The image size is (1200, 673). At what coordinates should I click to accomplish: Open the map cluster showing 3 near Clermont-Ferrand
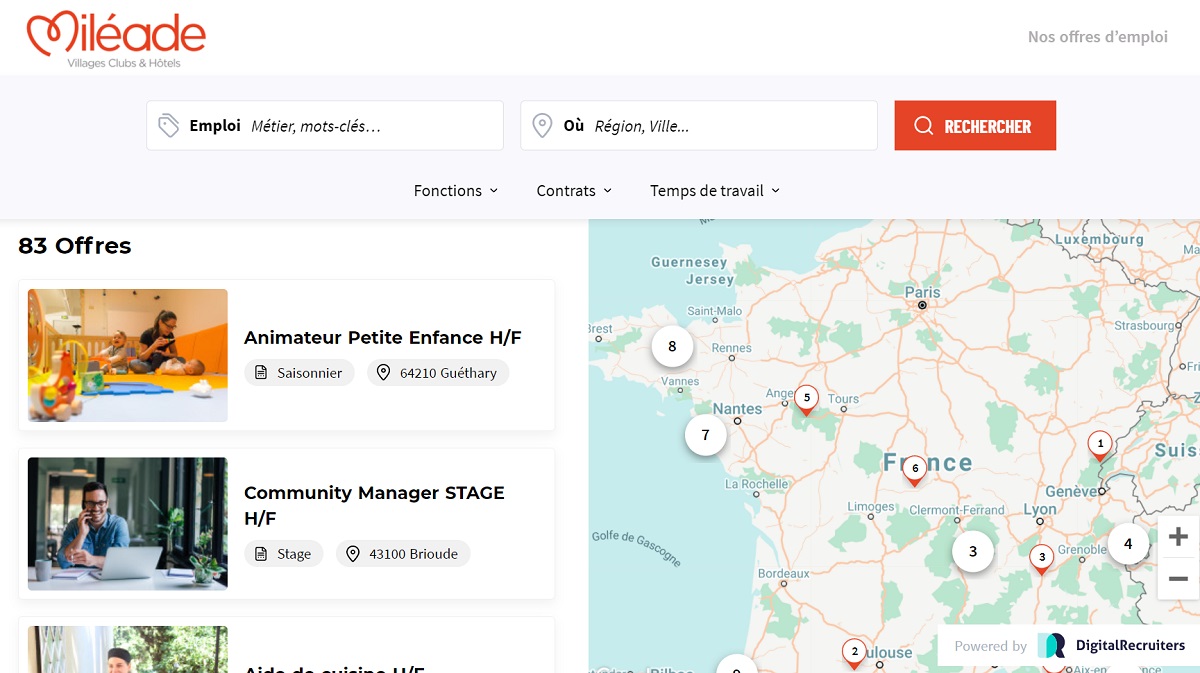(x=972, y=551)
